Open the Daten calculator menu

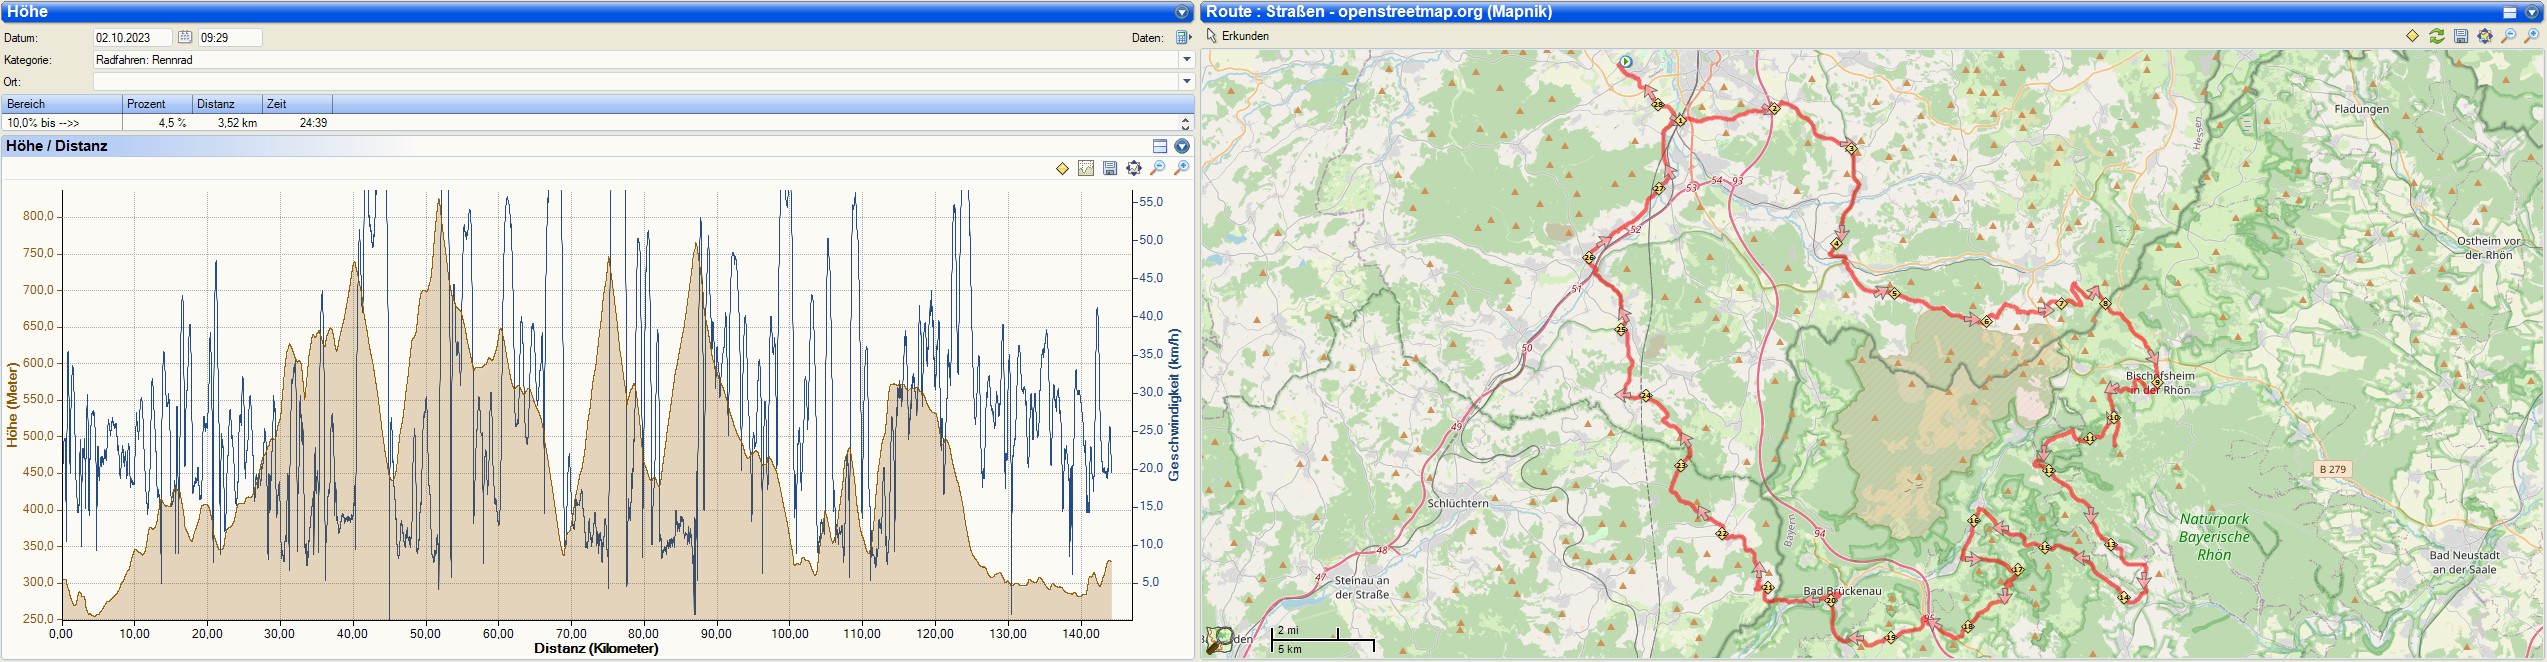[x=1183, y=38]
